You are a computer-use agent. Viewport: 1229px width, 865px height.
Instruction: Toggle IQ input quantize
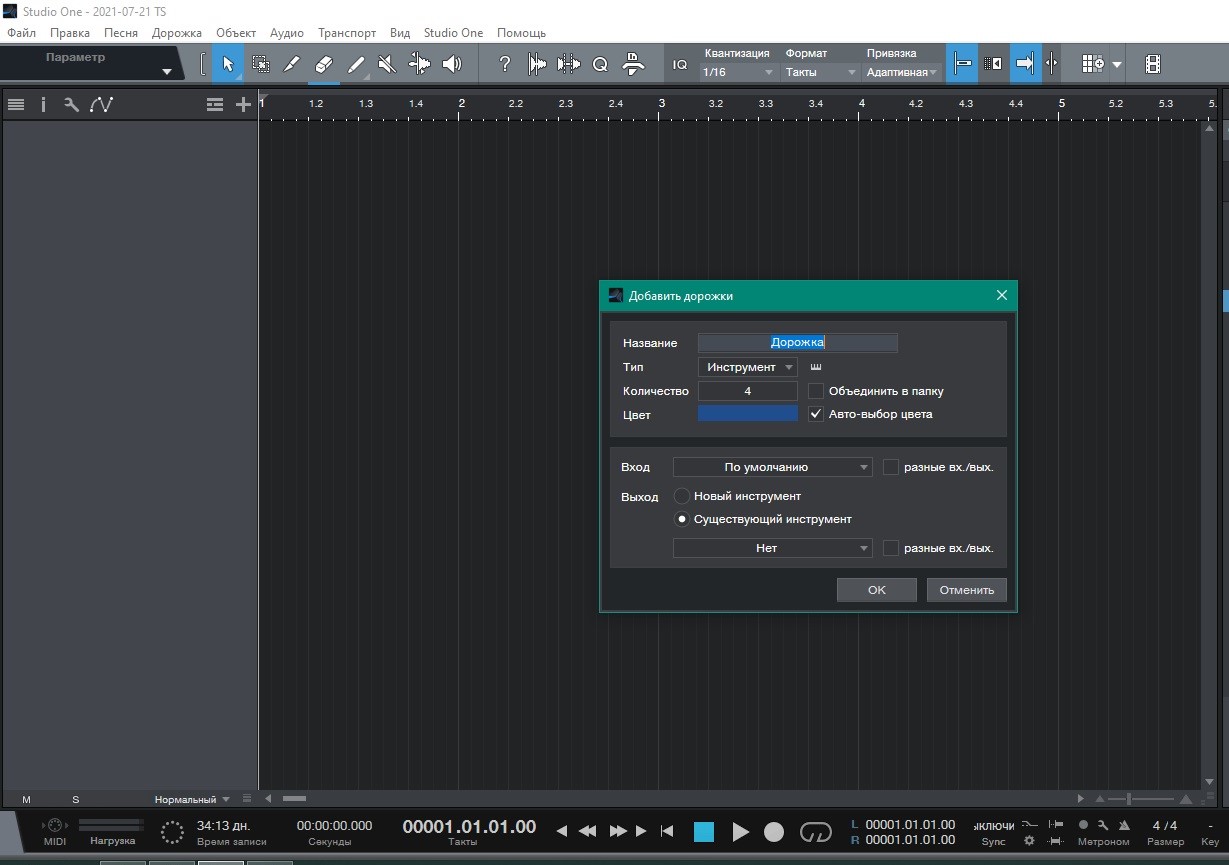pos(680,64)
